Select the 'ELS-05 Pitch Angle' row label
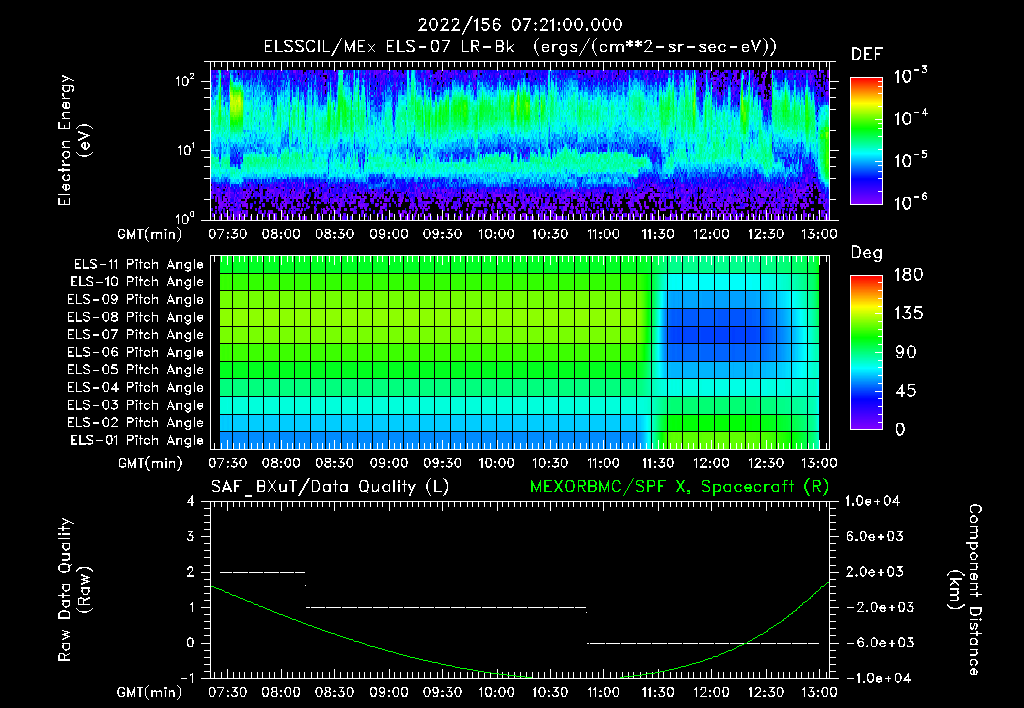The height and width of the screenshot is (708, 1024). [135, 370]
